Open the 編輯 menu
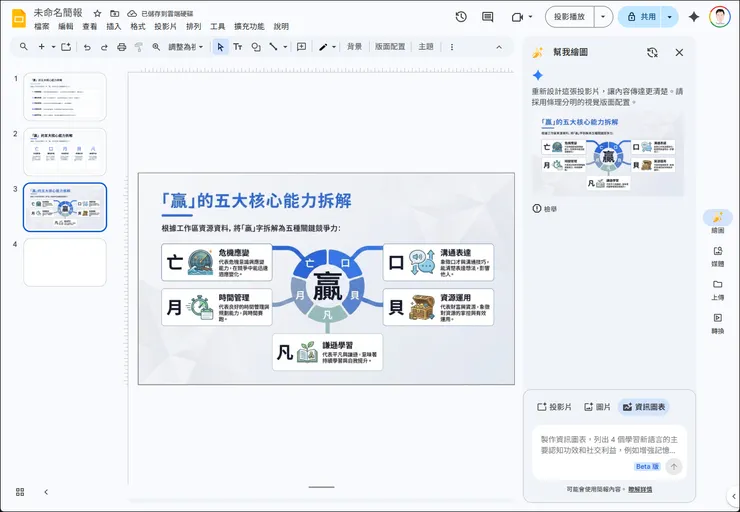The image size is (740, 512). 66,26
